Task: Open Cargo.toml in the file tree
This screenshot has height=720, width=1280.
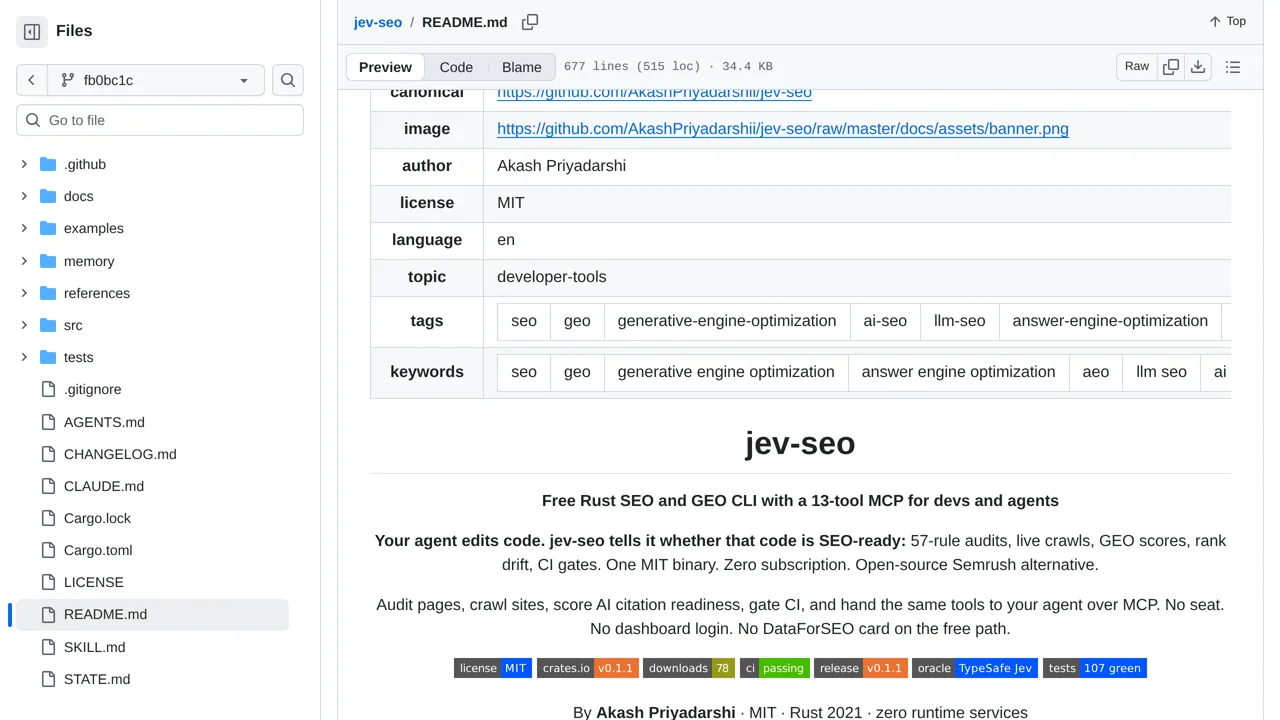Action: [98, 550]
